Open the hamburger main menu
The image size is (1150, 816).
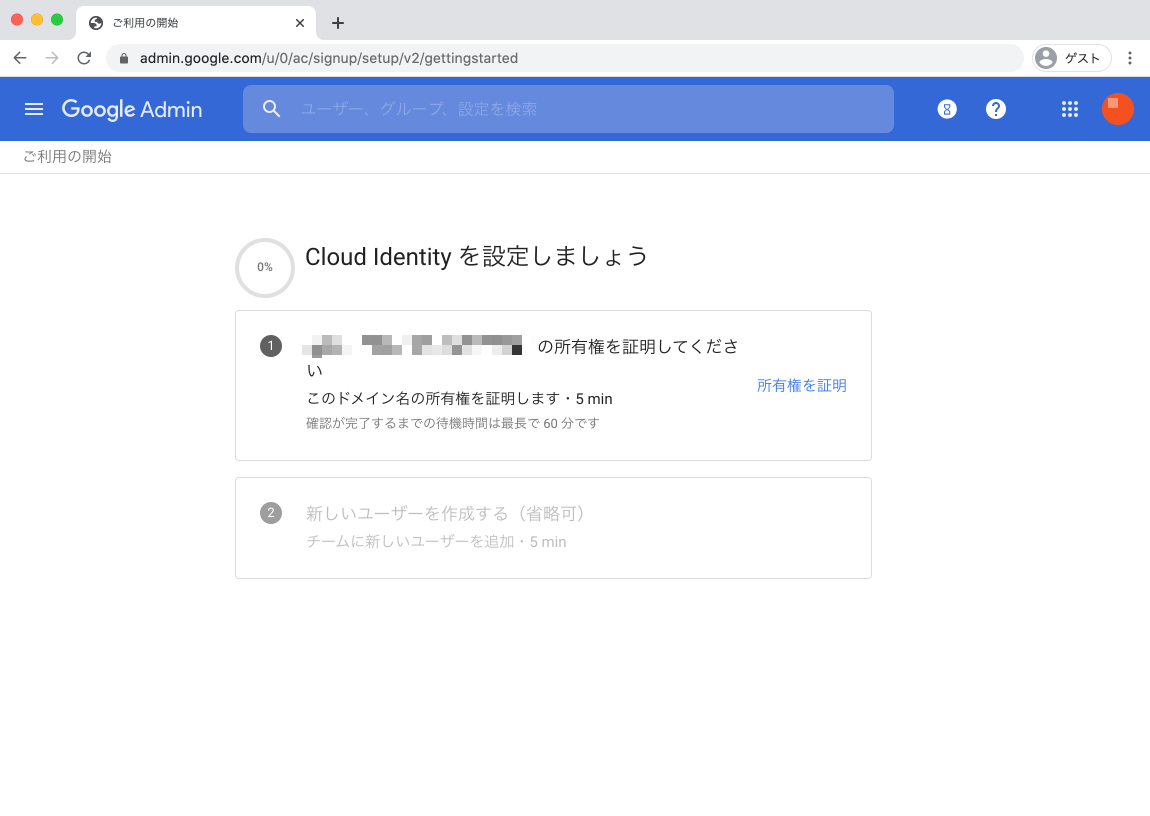tap(34, 109)
